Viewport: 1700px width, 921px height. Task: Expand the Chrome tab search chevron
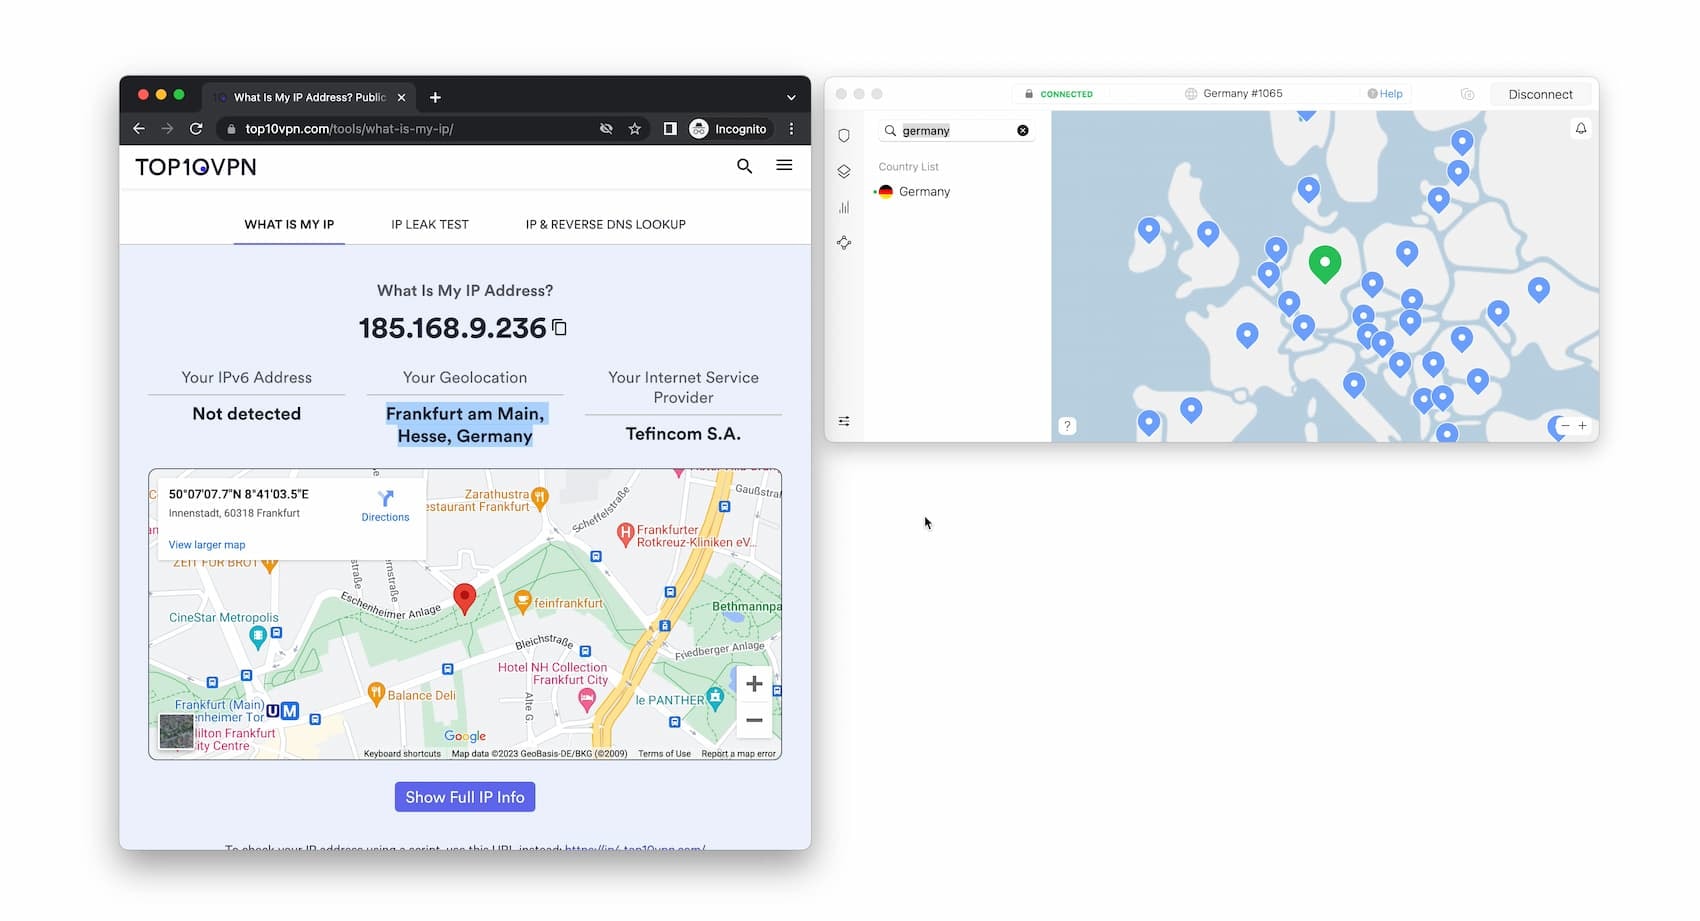tap(791, 97)
